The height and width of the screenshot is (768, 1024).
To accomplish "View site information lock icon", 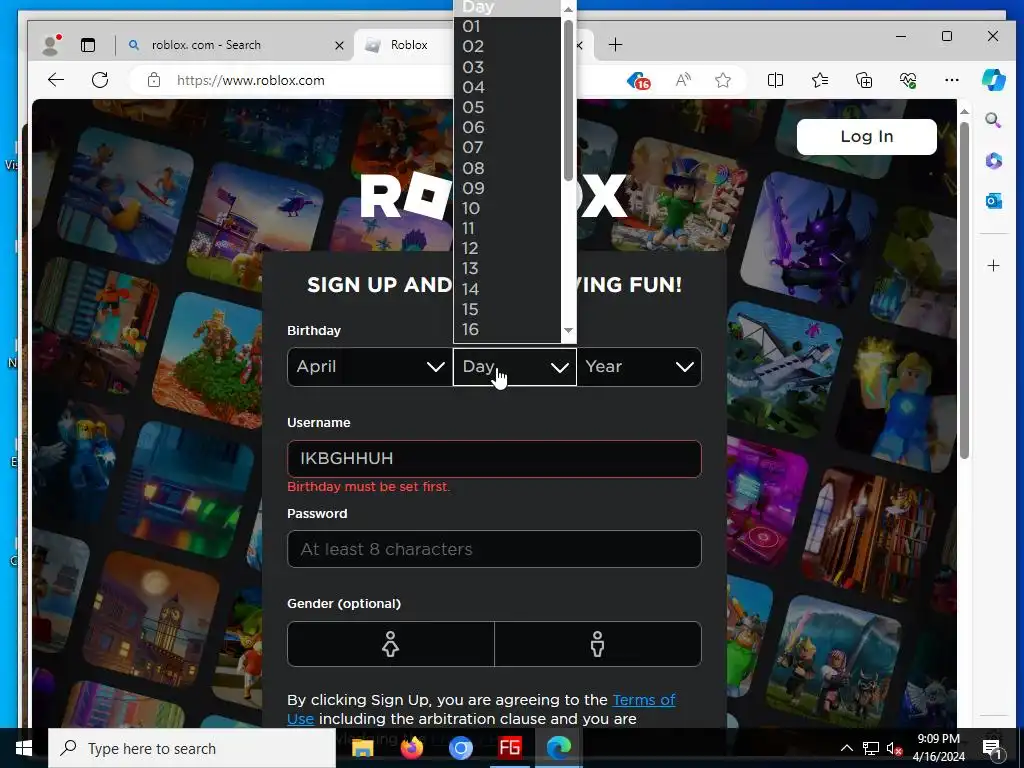I will (153, 80).
